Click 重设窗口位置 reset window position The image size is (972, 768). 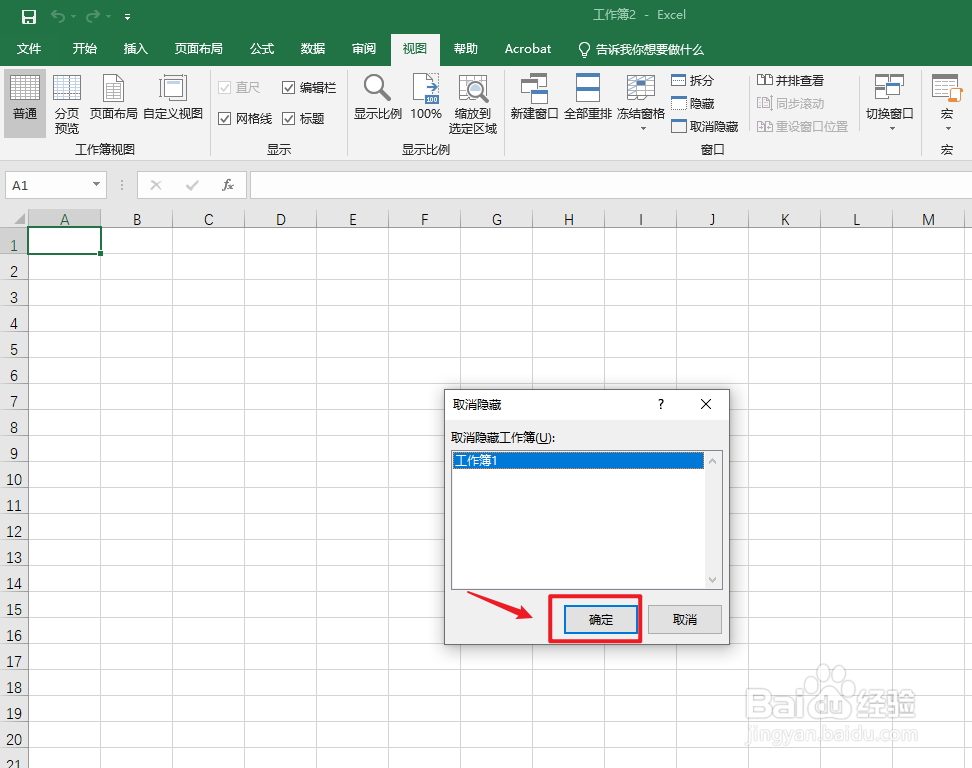802,126
